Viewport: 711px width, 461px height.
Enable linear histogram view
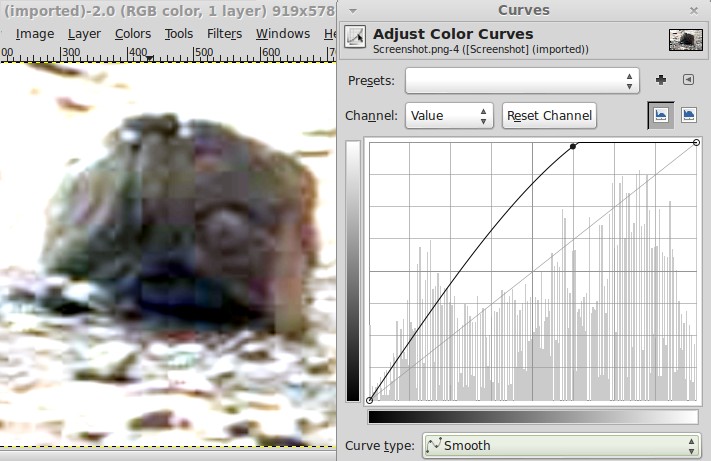pos(661,115)
